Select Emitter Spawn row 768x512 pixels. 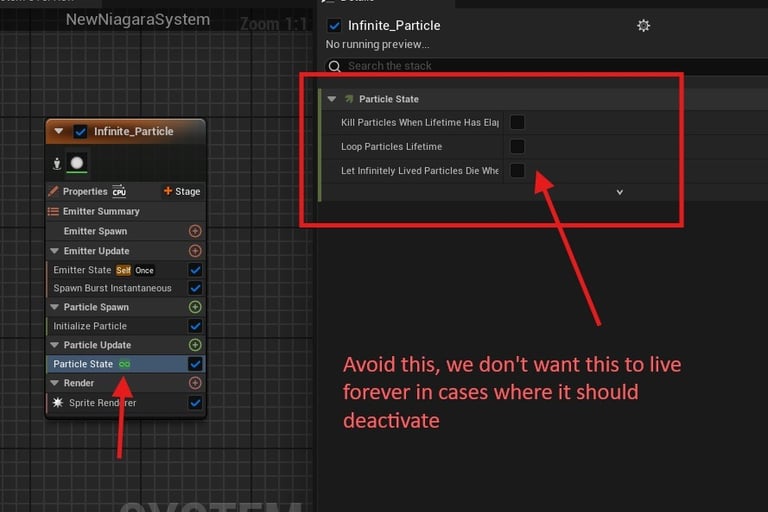click(x=125, y=231)
